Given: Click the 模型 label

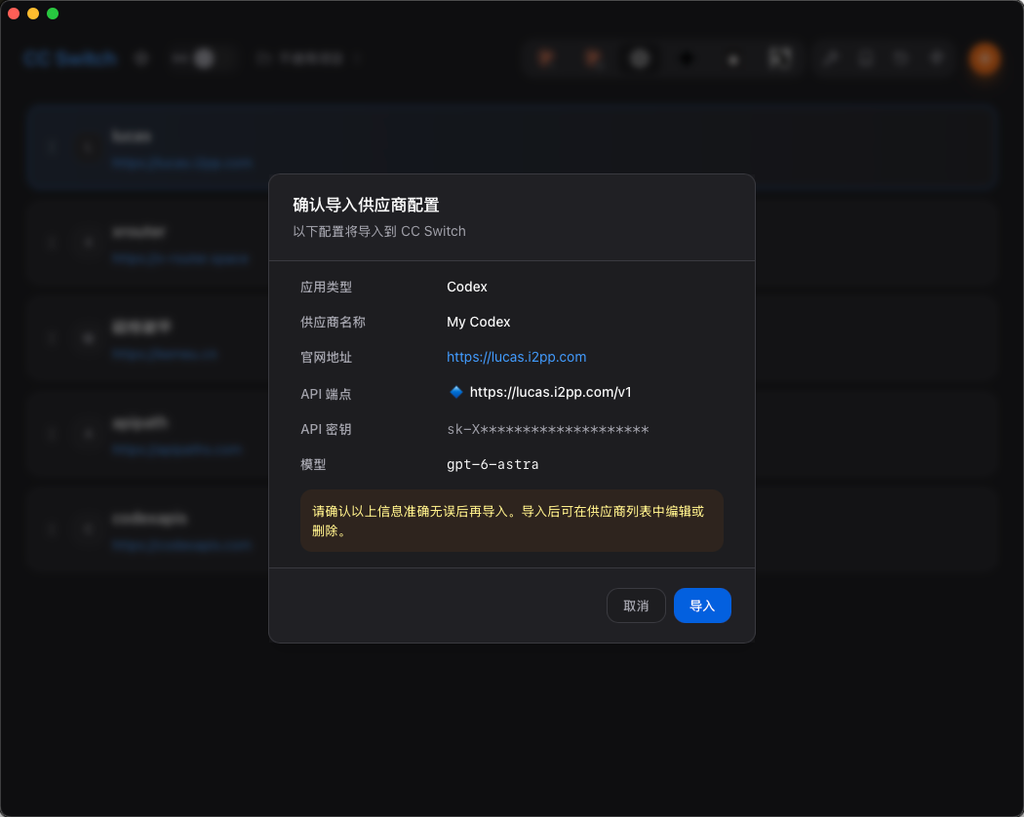Looking at the screenshot, I should click(313, 464).
